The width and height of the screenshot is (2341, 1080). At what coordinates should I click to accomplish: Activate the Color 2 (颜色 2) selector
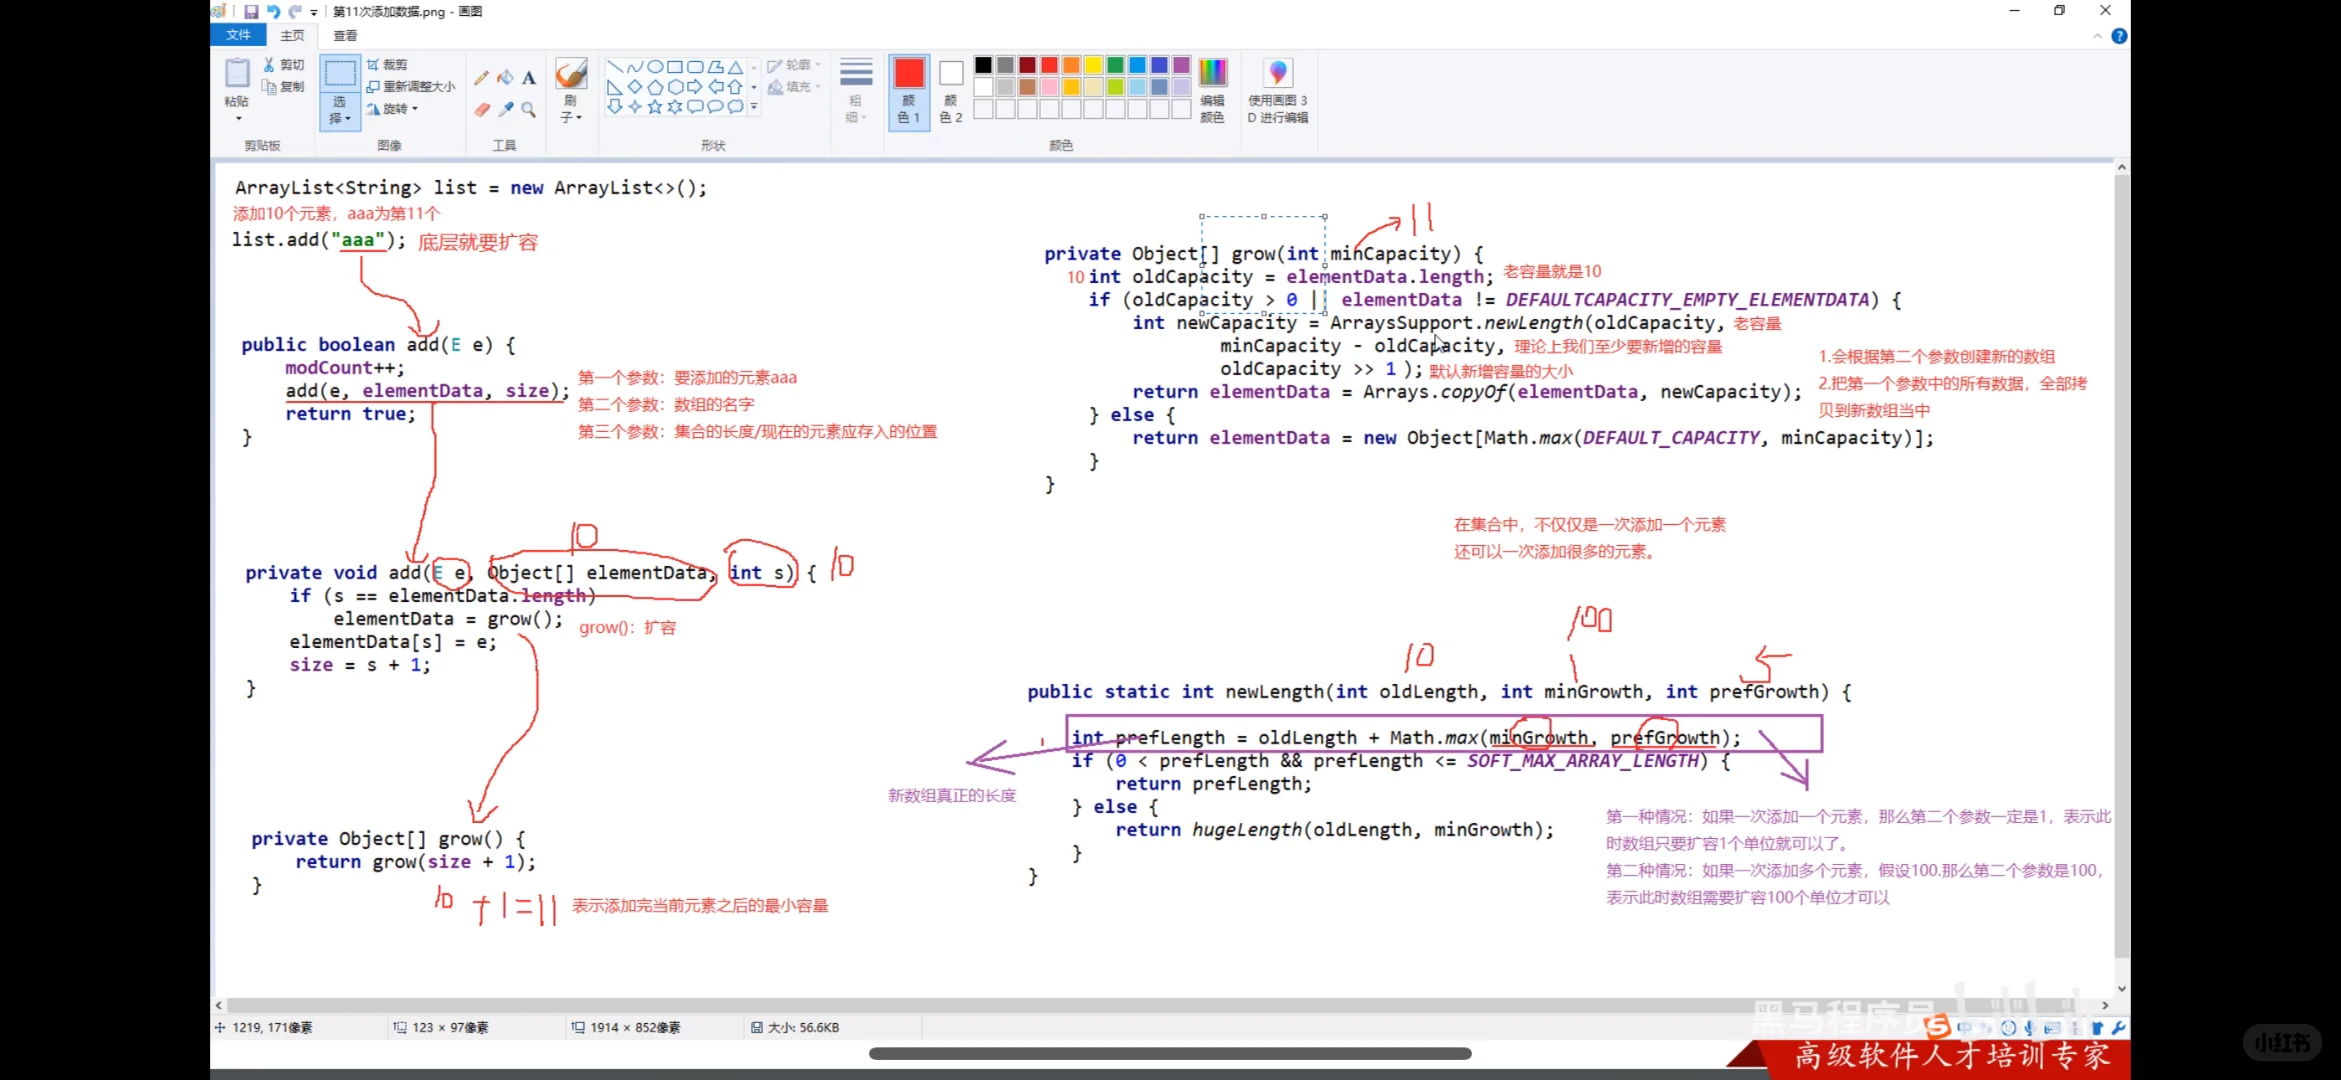click(x=951, y=90)
